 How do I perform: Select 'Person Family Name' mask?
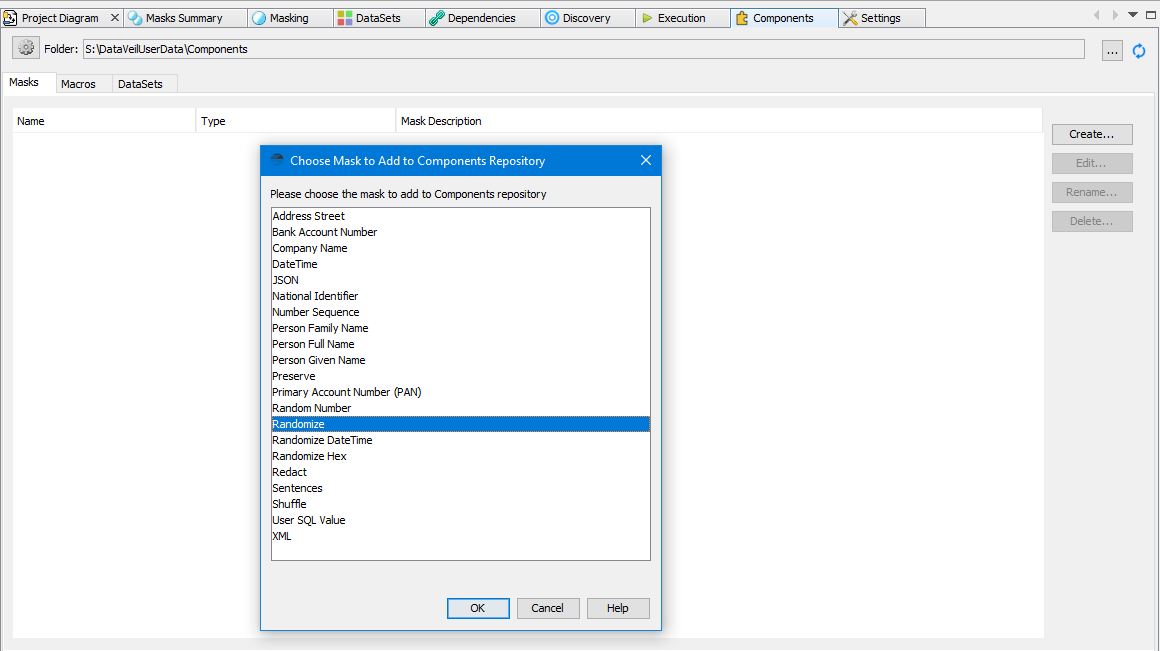coord(461,328)
